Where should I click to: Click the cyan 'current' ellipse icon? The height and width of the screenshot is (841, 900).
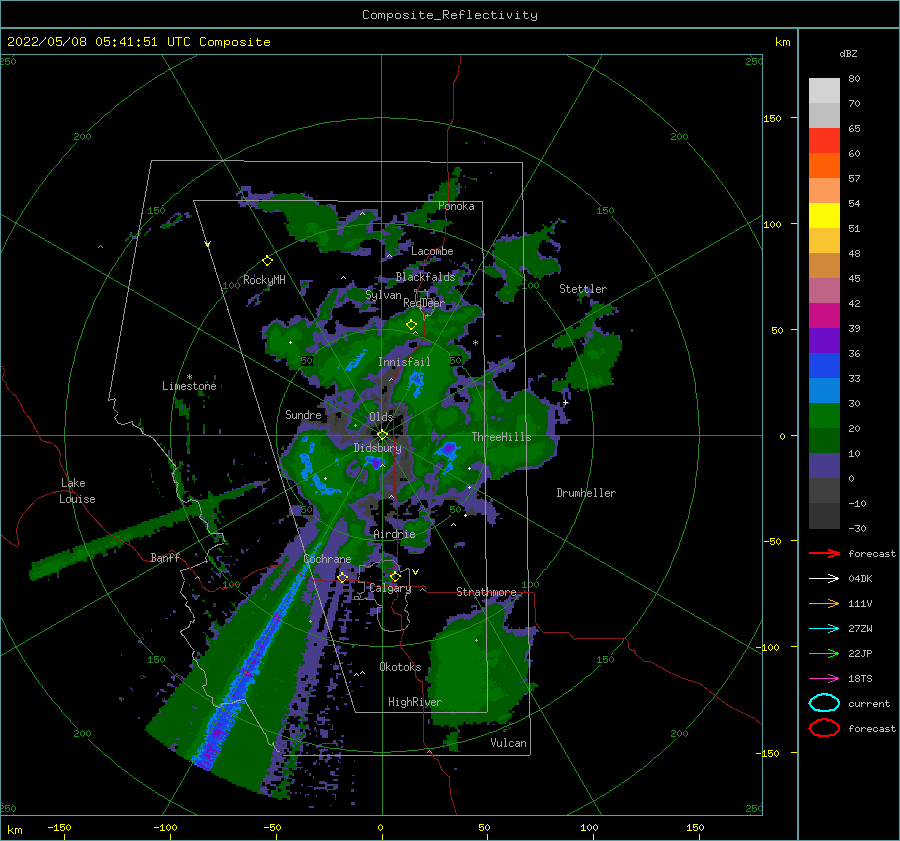click(824, 703)
